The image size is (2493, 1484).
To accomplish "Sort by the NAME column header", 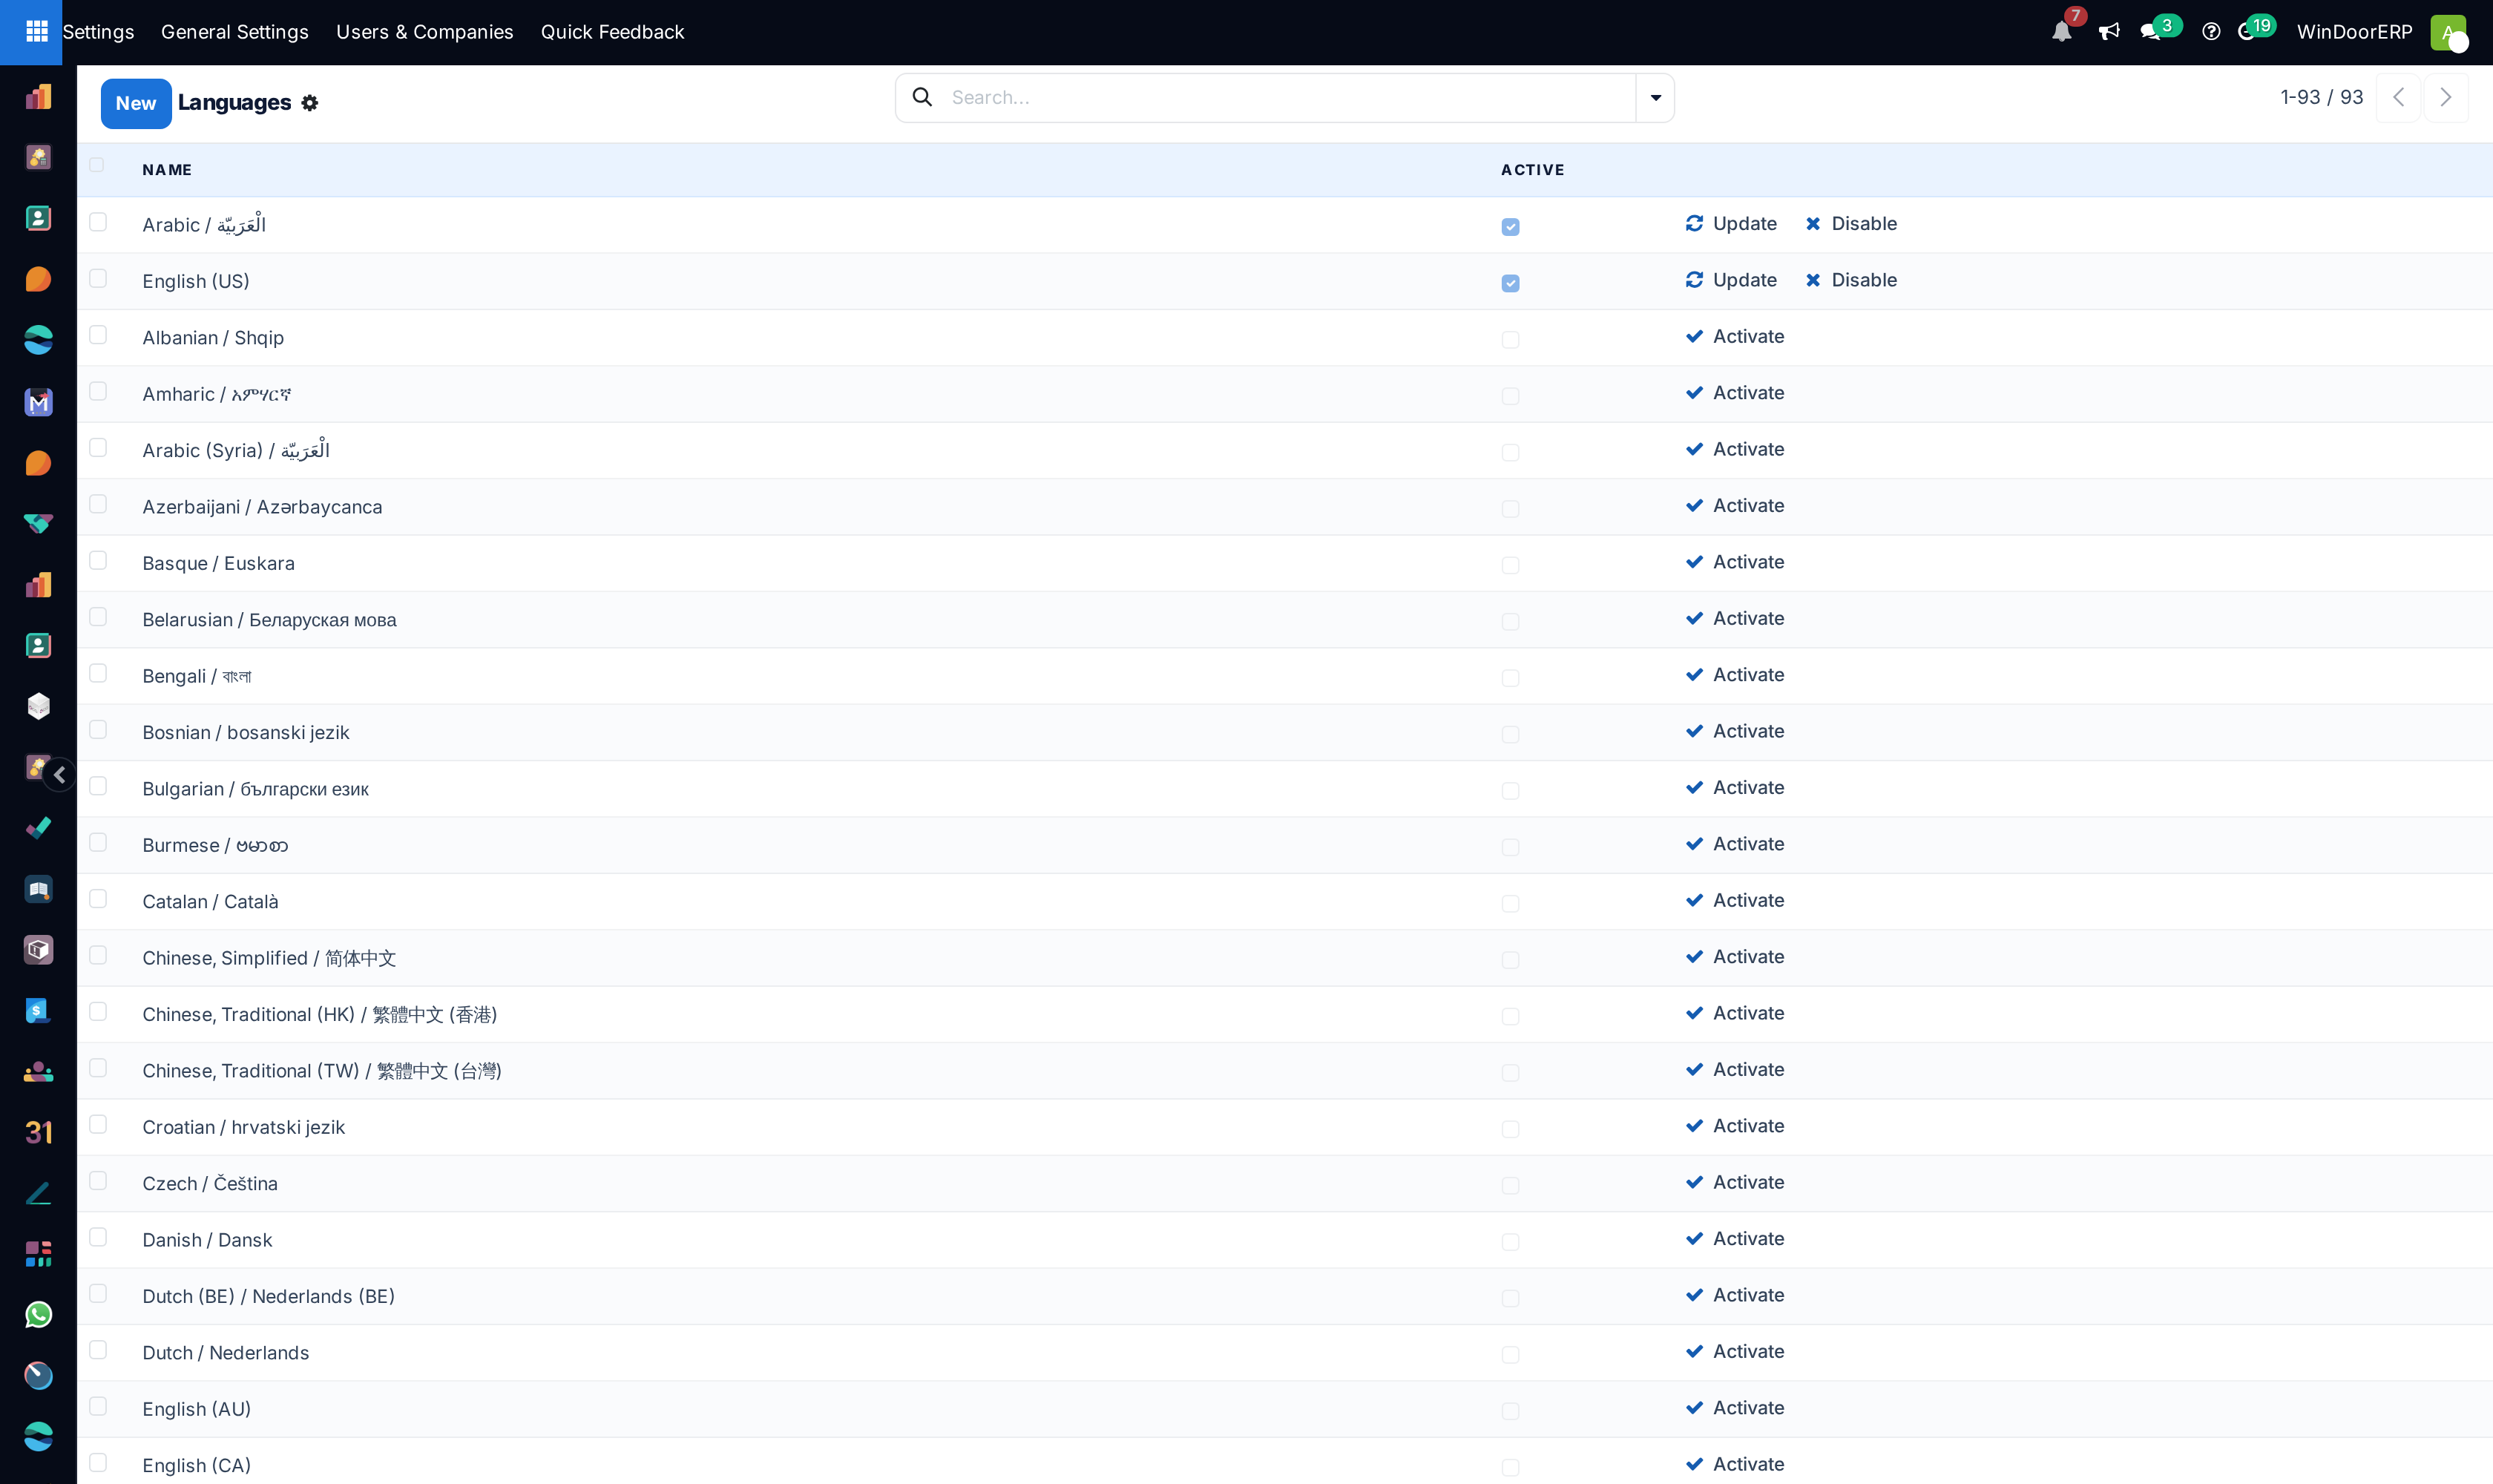I will [x=167, y=170].
